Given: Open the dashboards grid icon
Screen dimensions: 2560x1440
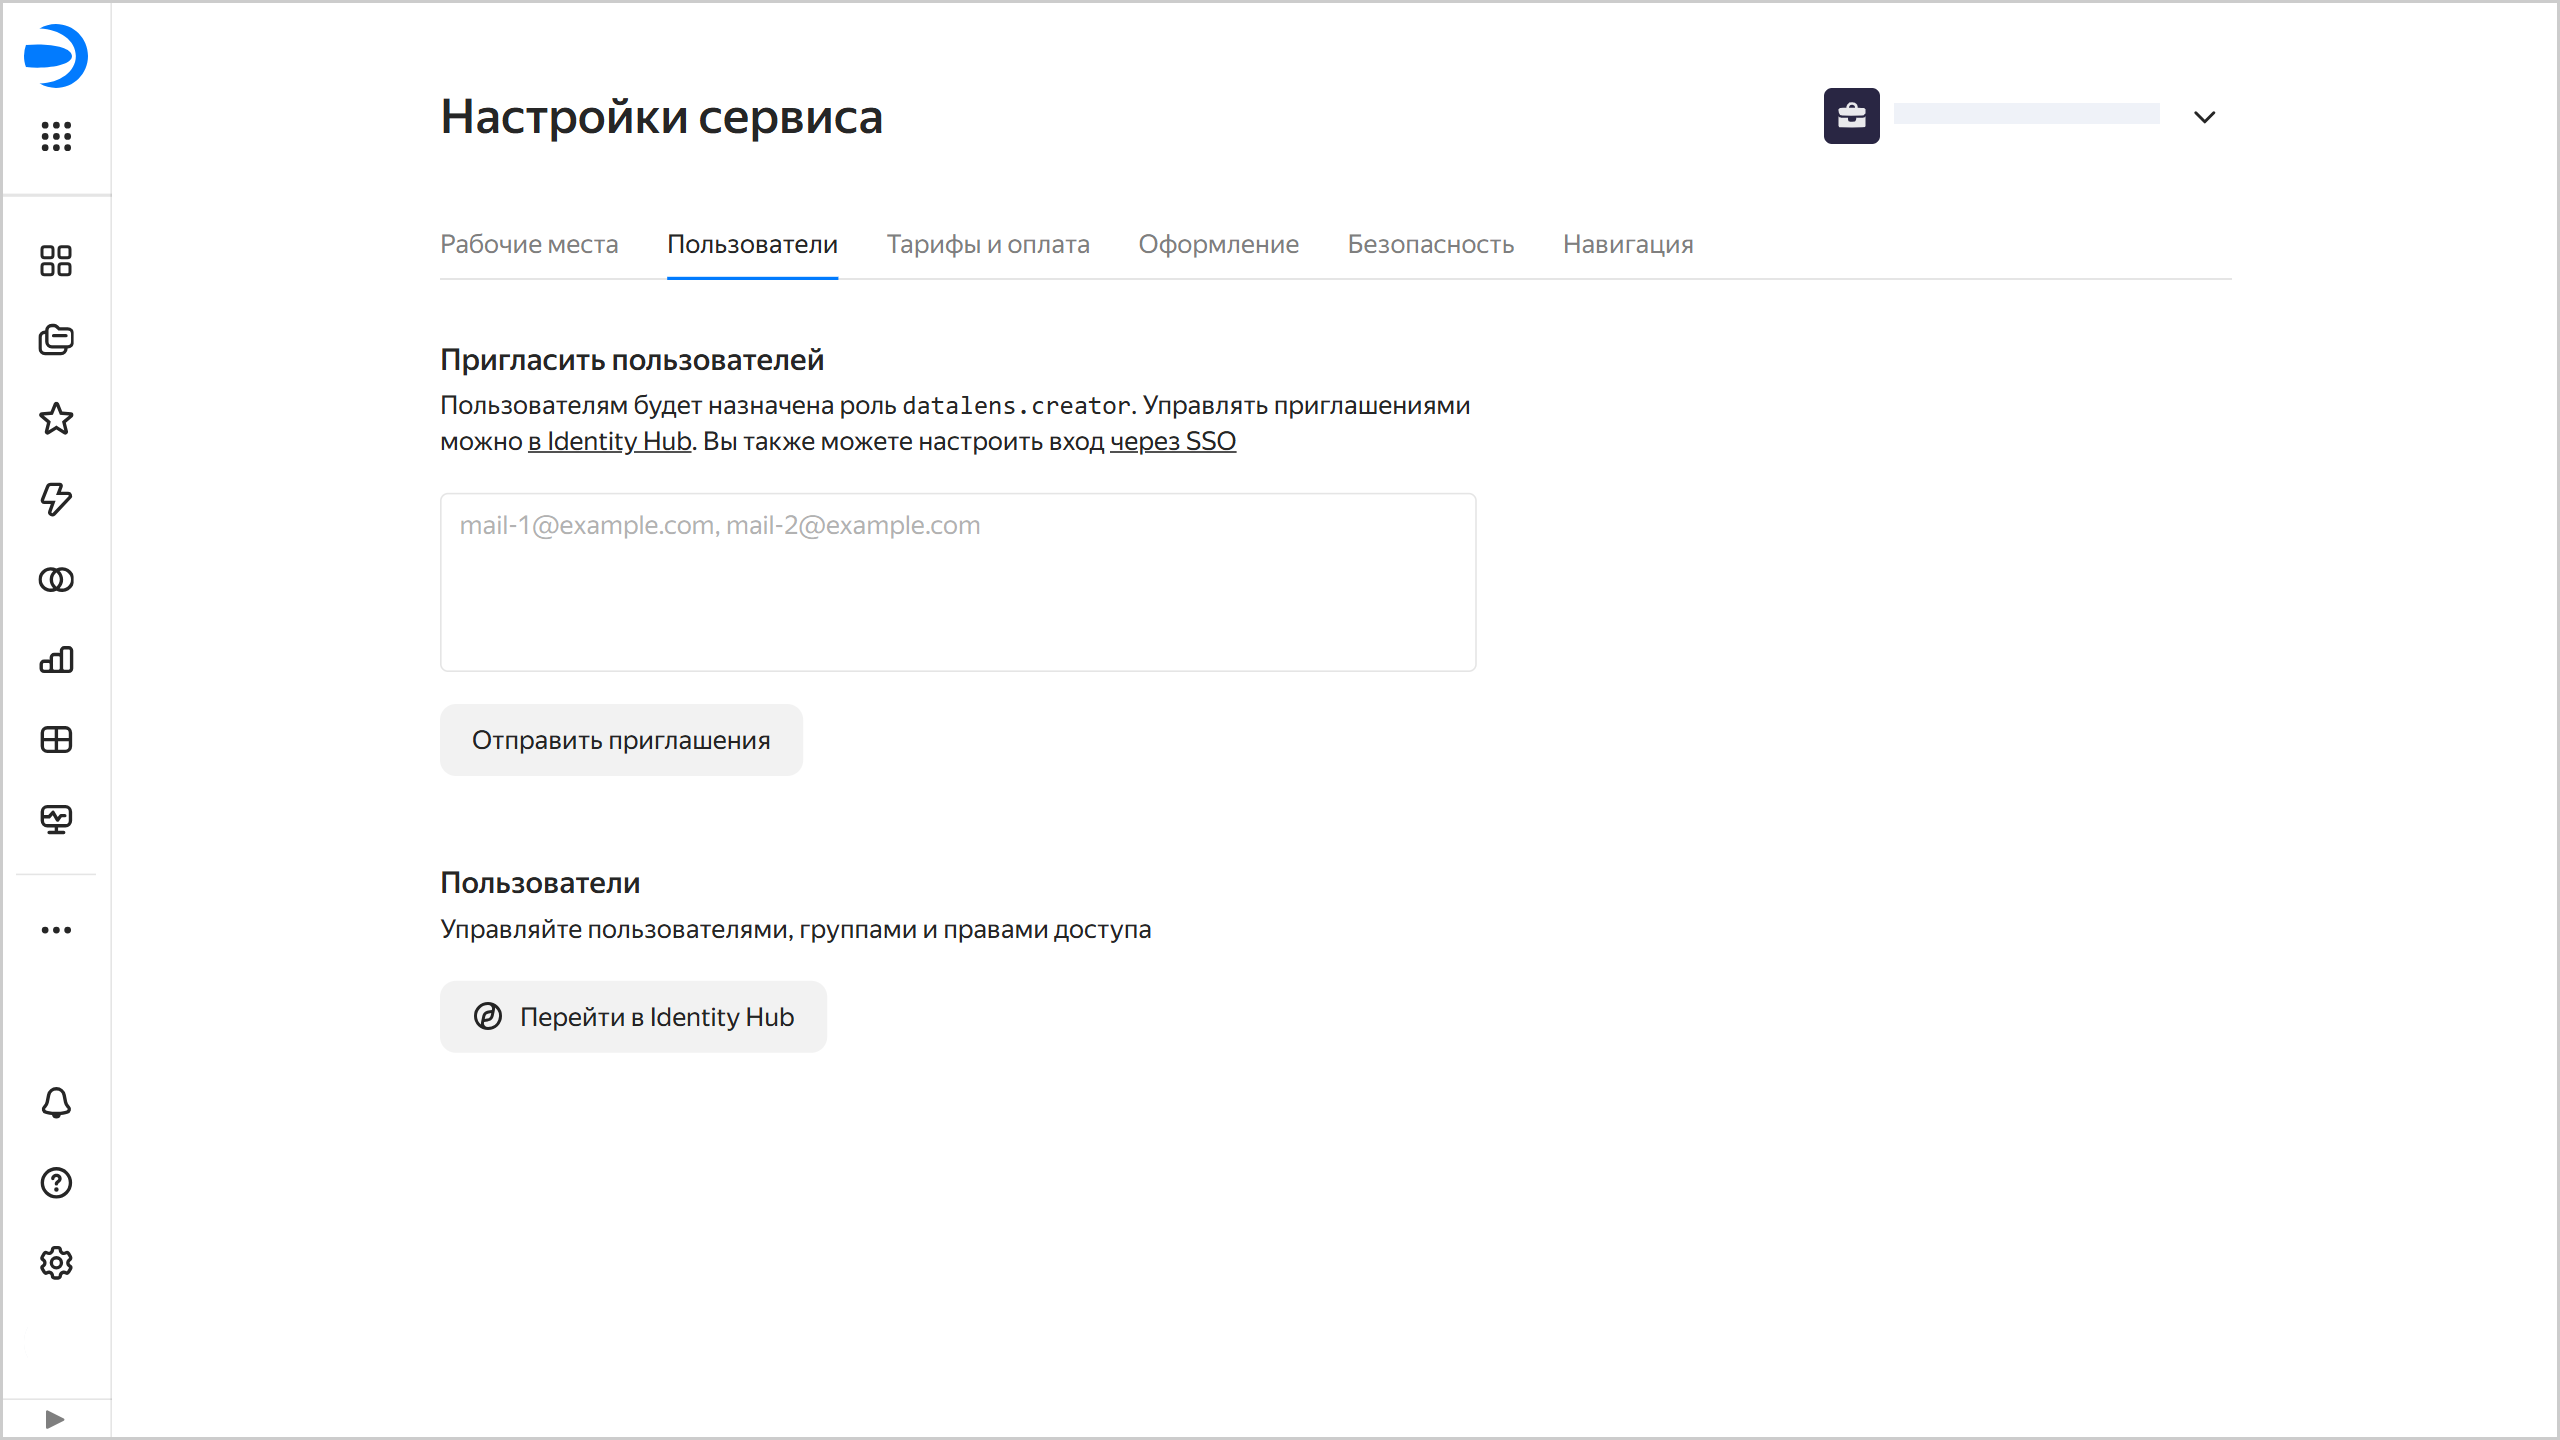Looking at the screenshot, I should (56, 740).
